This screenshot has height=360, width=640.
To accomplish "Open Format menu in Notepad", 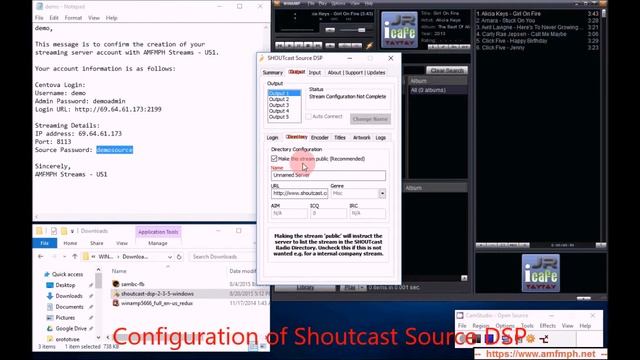I will pyautogui.click(x=73, y=18).
